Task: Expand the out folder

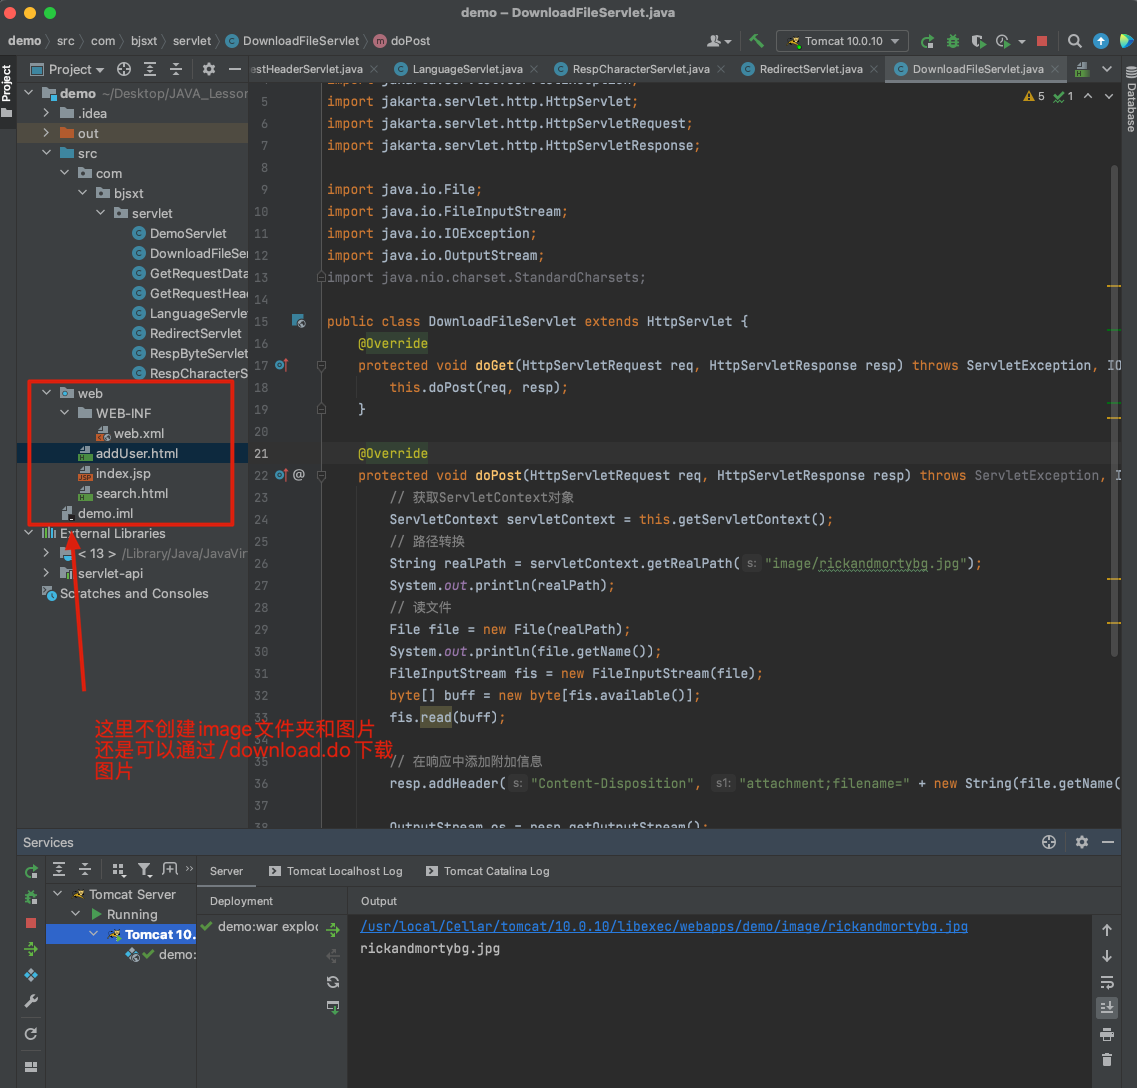Action: (x=46, y=133)
